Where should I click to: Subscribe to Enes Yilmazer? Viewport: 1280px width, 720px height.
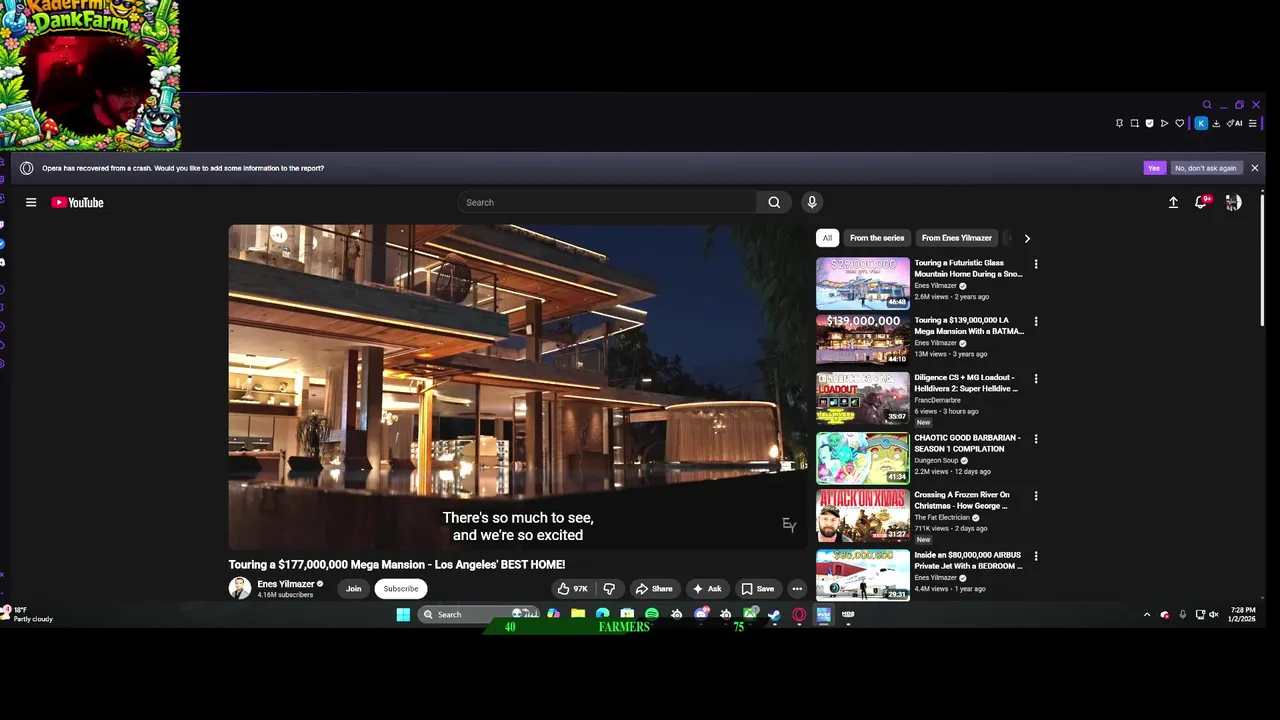point(401,589)
